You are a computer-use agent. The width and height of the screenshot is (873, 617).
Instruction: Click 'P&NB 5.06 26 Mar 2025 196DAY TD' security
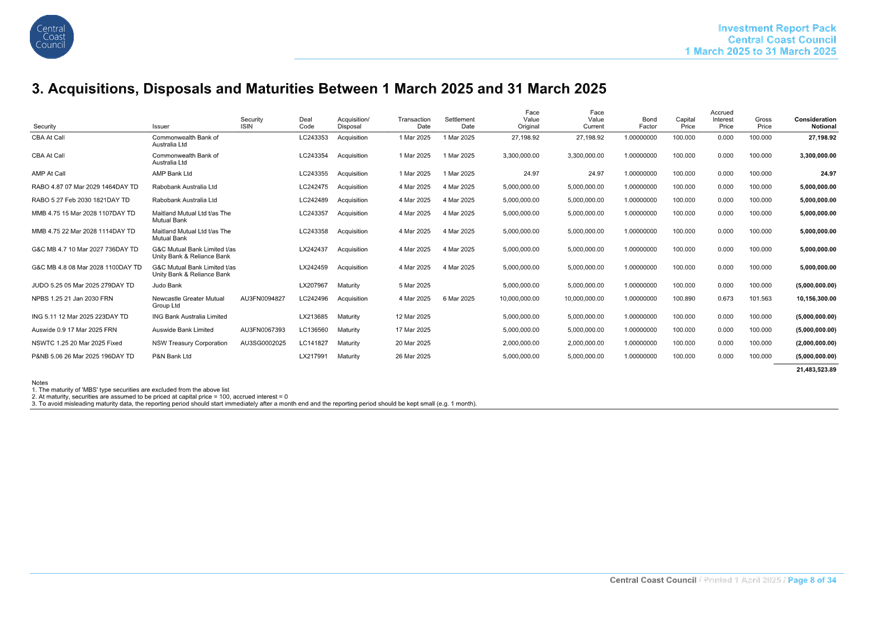83,356
